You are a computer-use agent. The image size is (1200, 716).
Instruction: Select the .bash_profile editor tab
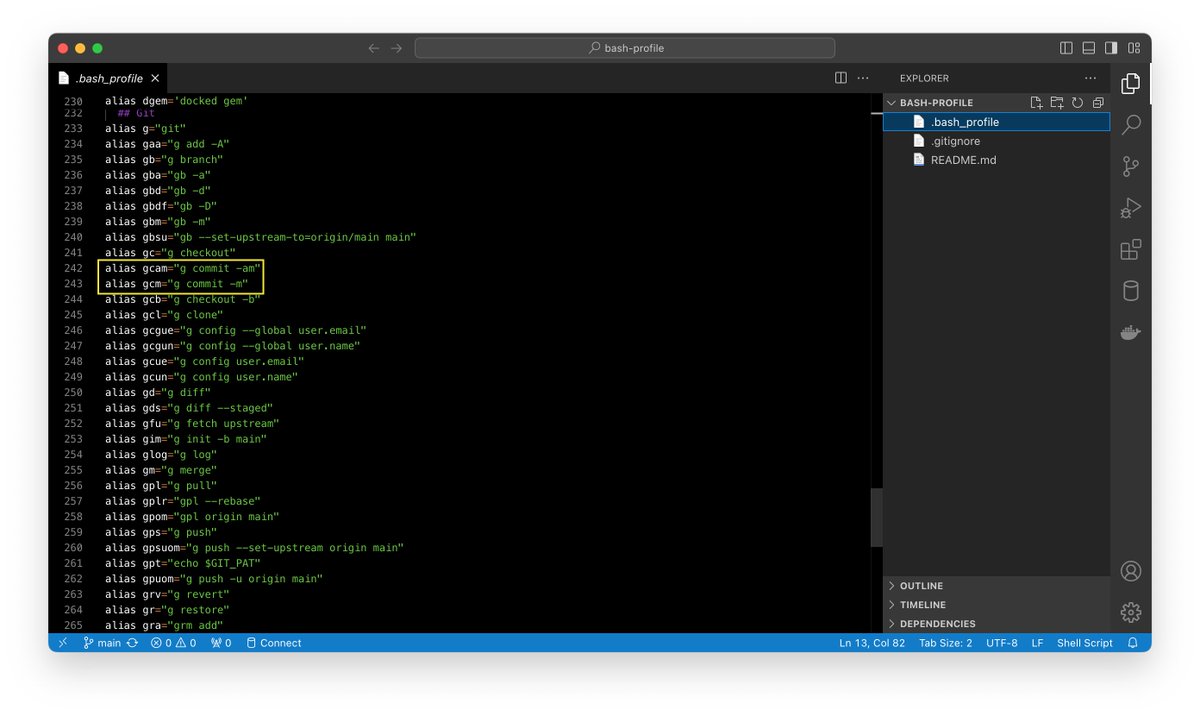click(x=108, y=78)
